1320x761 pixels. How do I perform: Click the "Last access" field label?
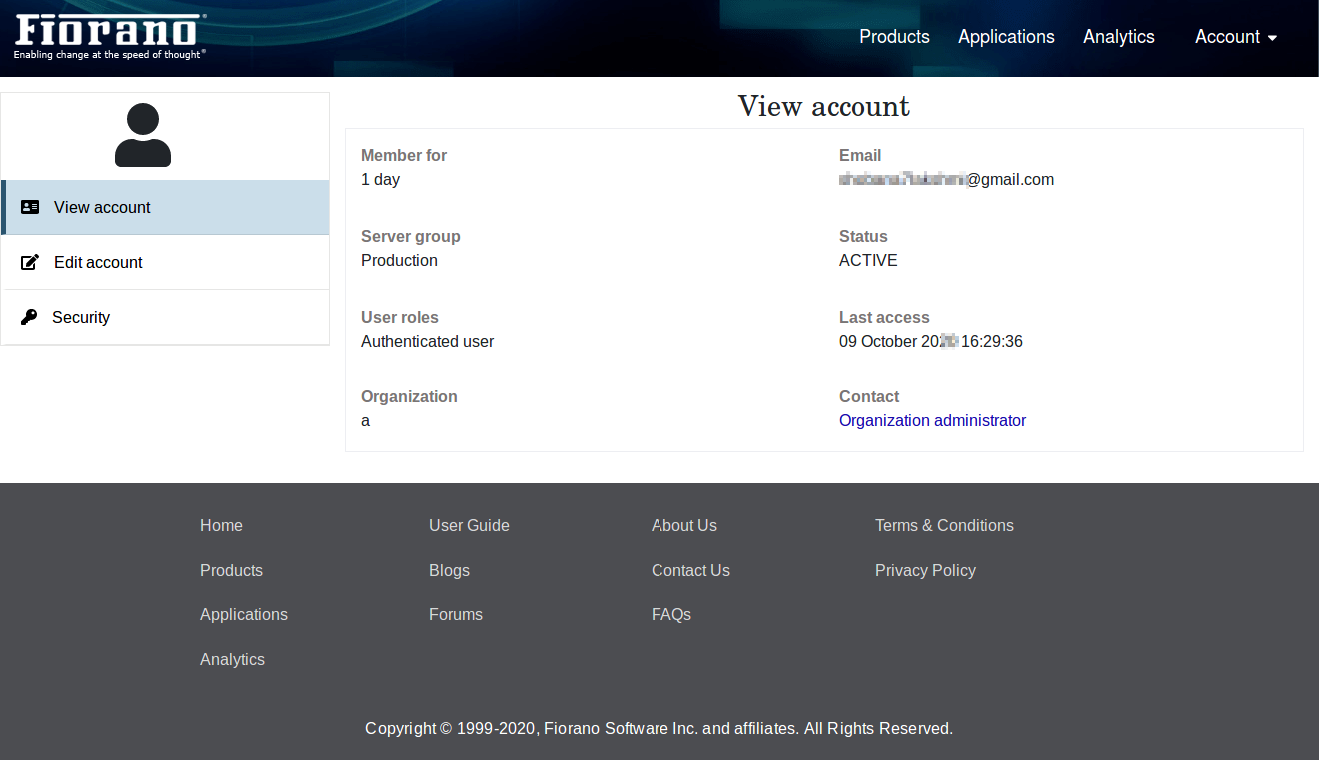884,318
